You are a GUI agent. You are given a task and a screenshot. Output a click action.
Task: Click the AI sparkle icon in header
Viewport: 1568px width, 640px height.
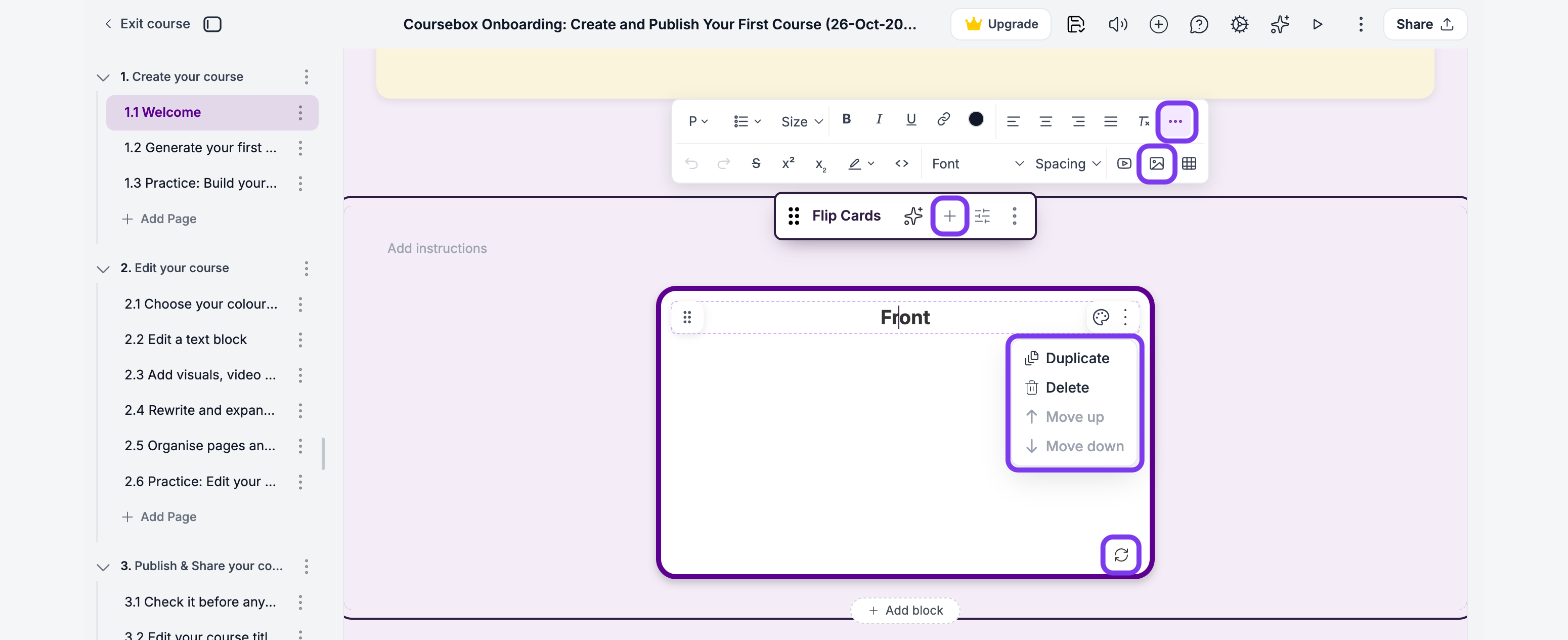[1280, 24]
